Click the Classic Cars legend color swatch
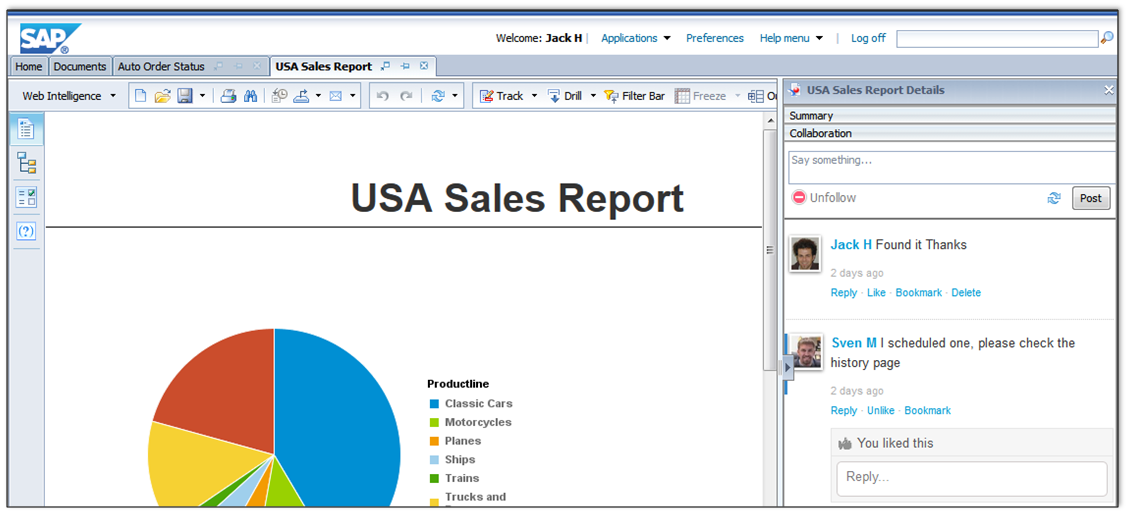This screenshot has height=514, width=1128. pyautogui.click(x=434, y=404)
